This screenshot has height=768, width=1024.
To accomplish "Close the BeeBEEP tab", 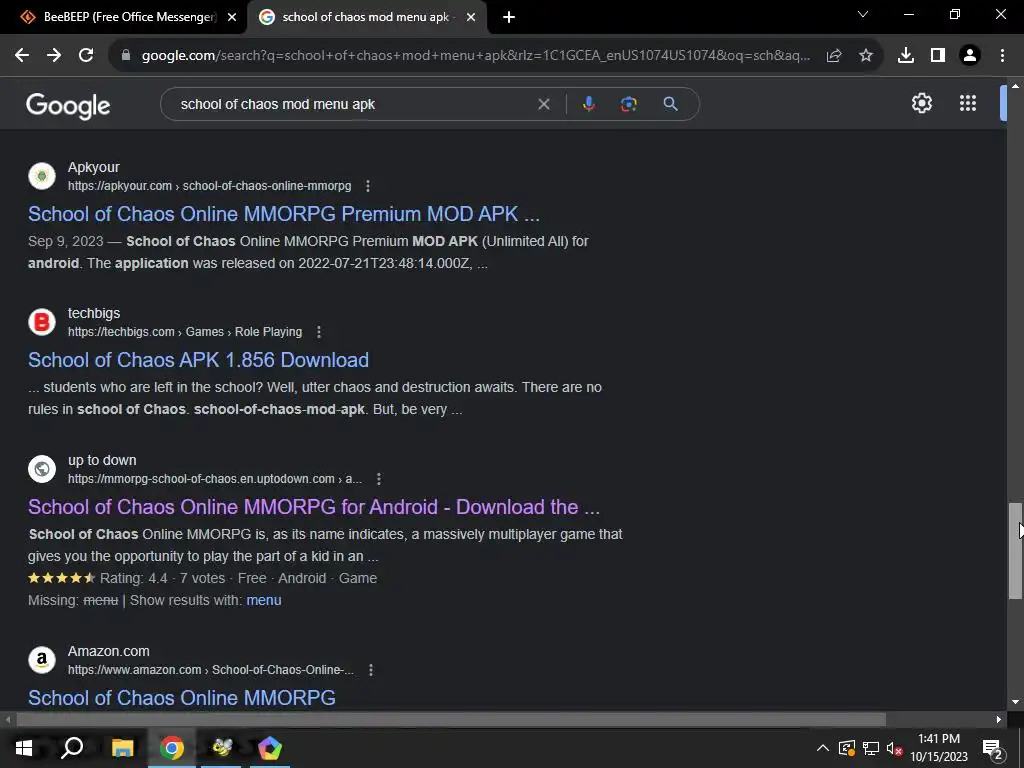I will point(232,18).
